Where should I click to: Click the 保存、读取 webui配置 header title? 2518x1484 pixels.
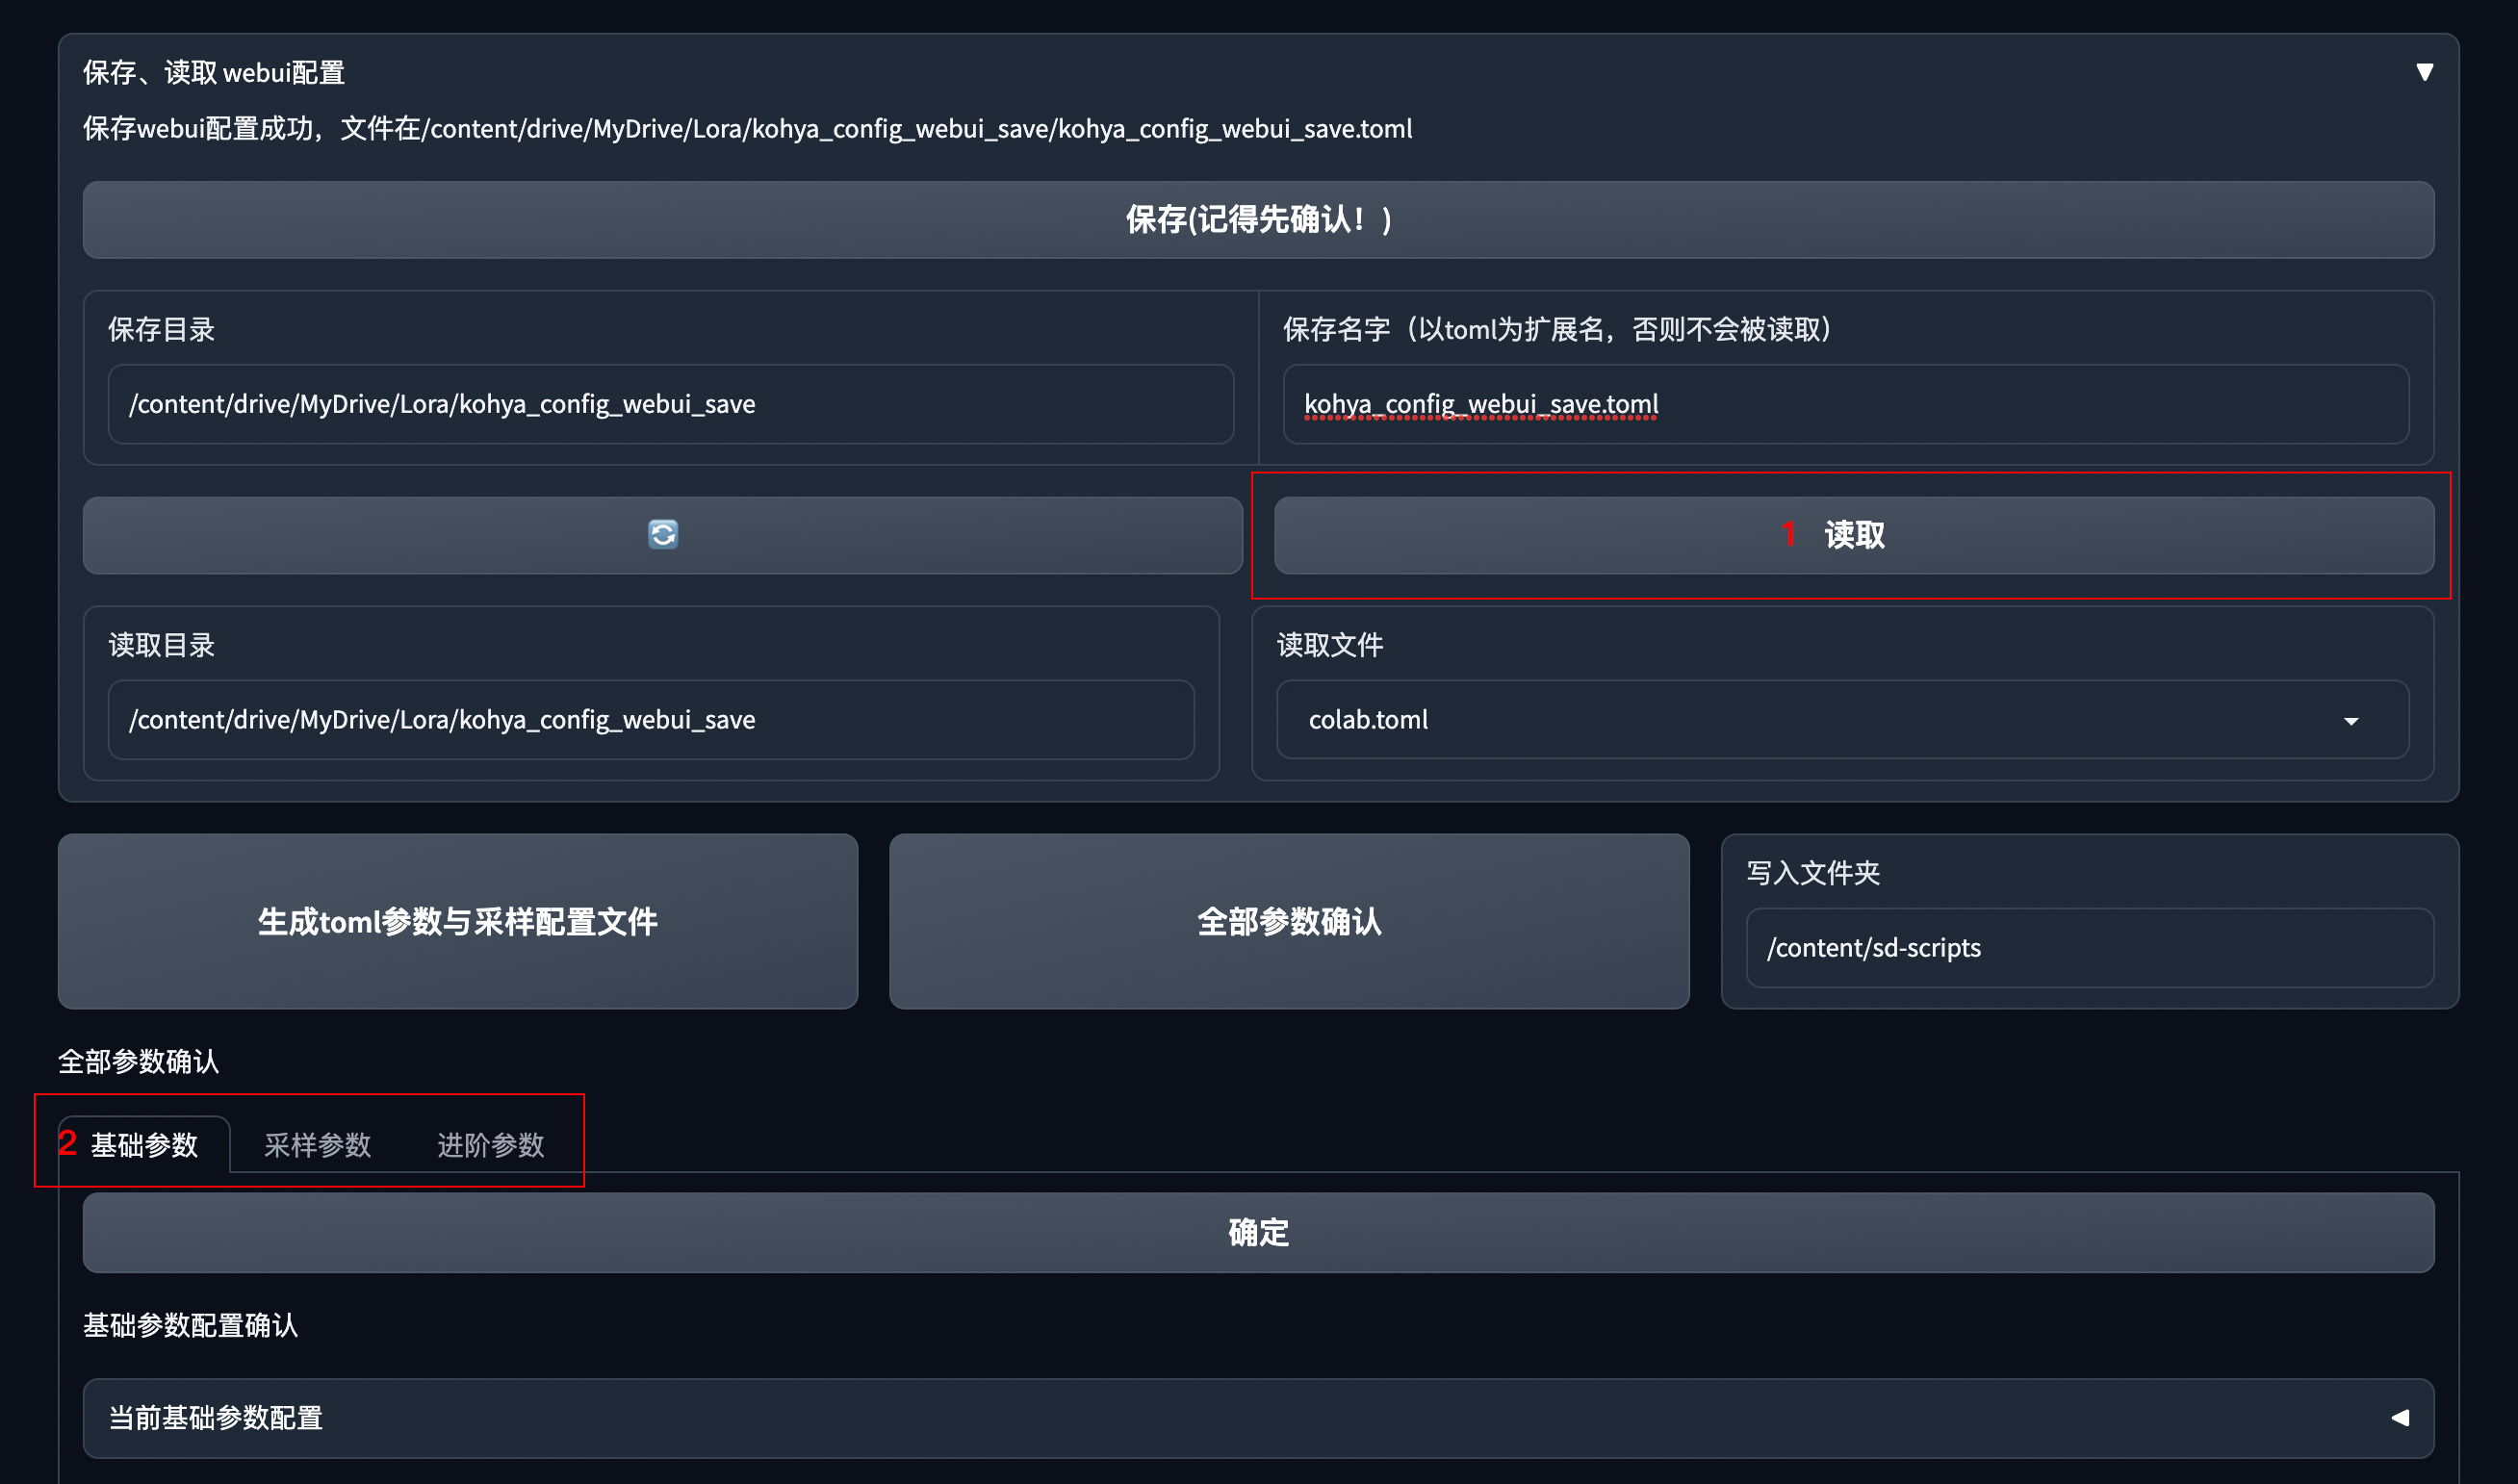click(214, 72)
